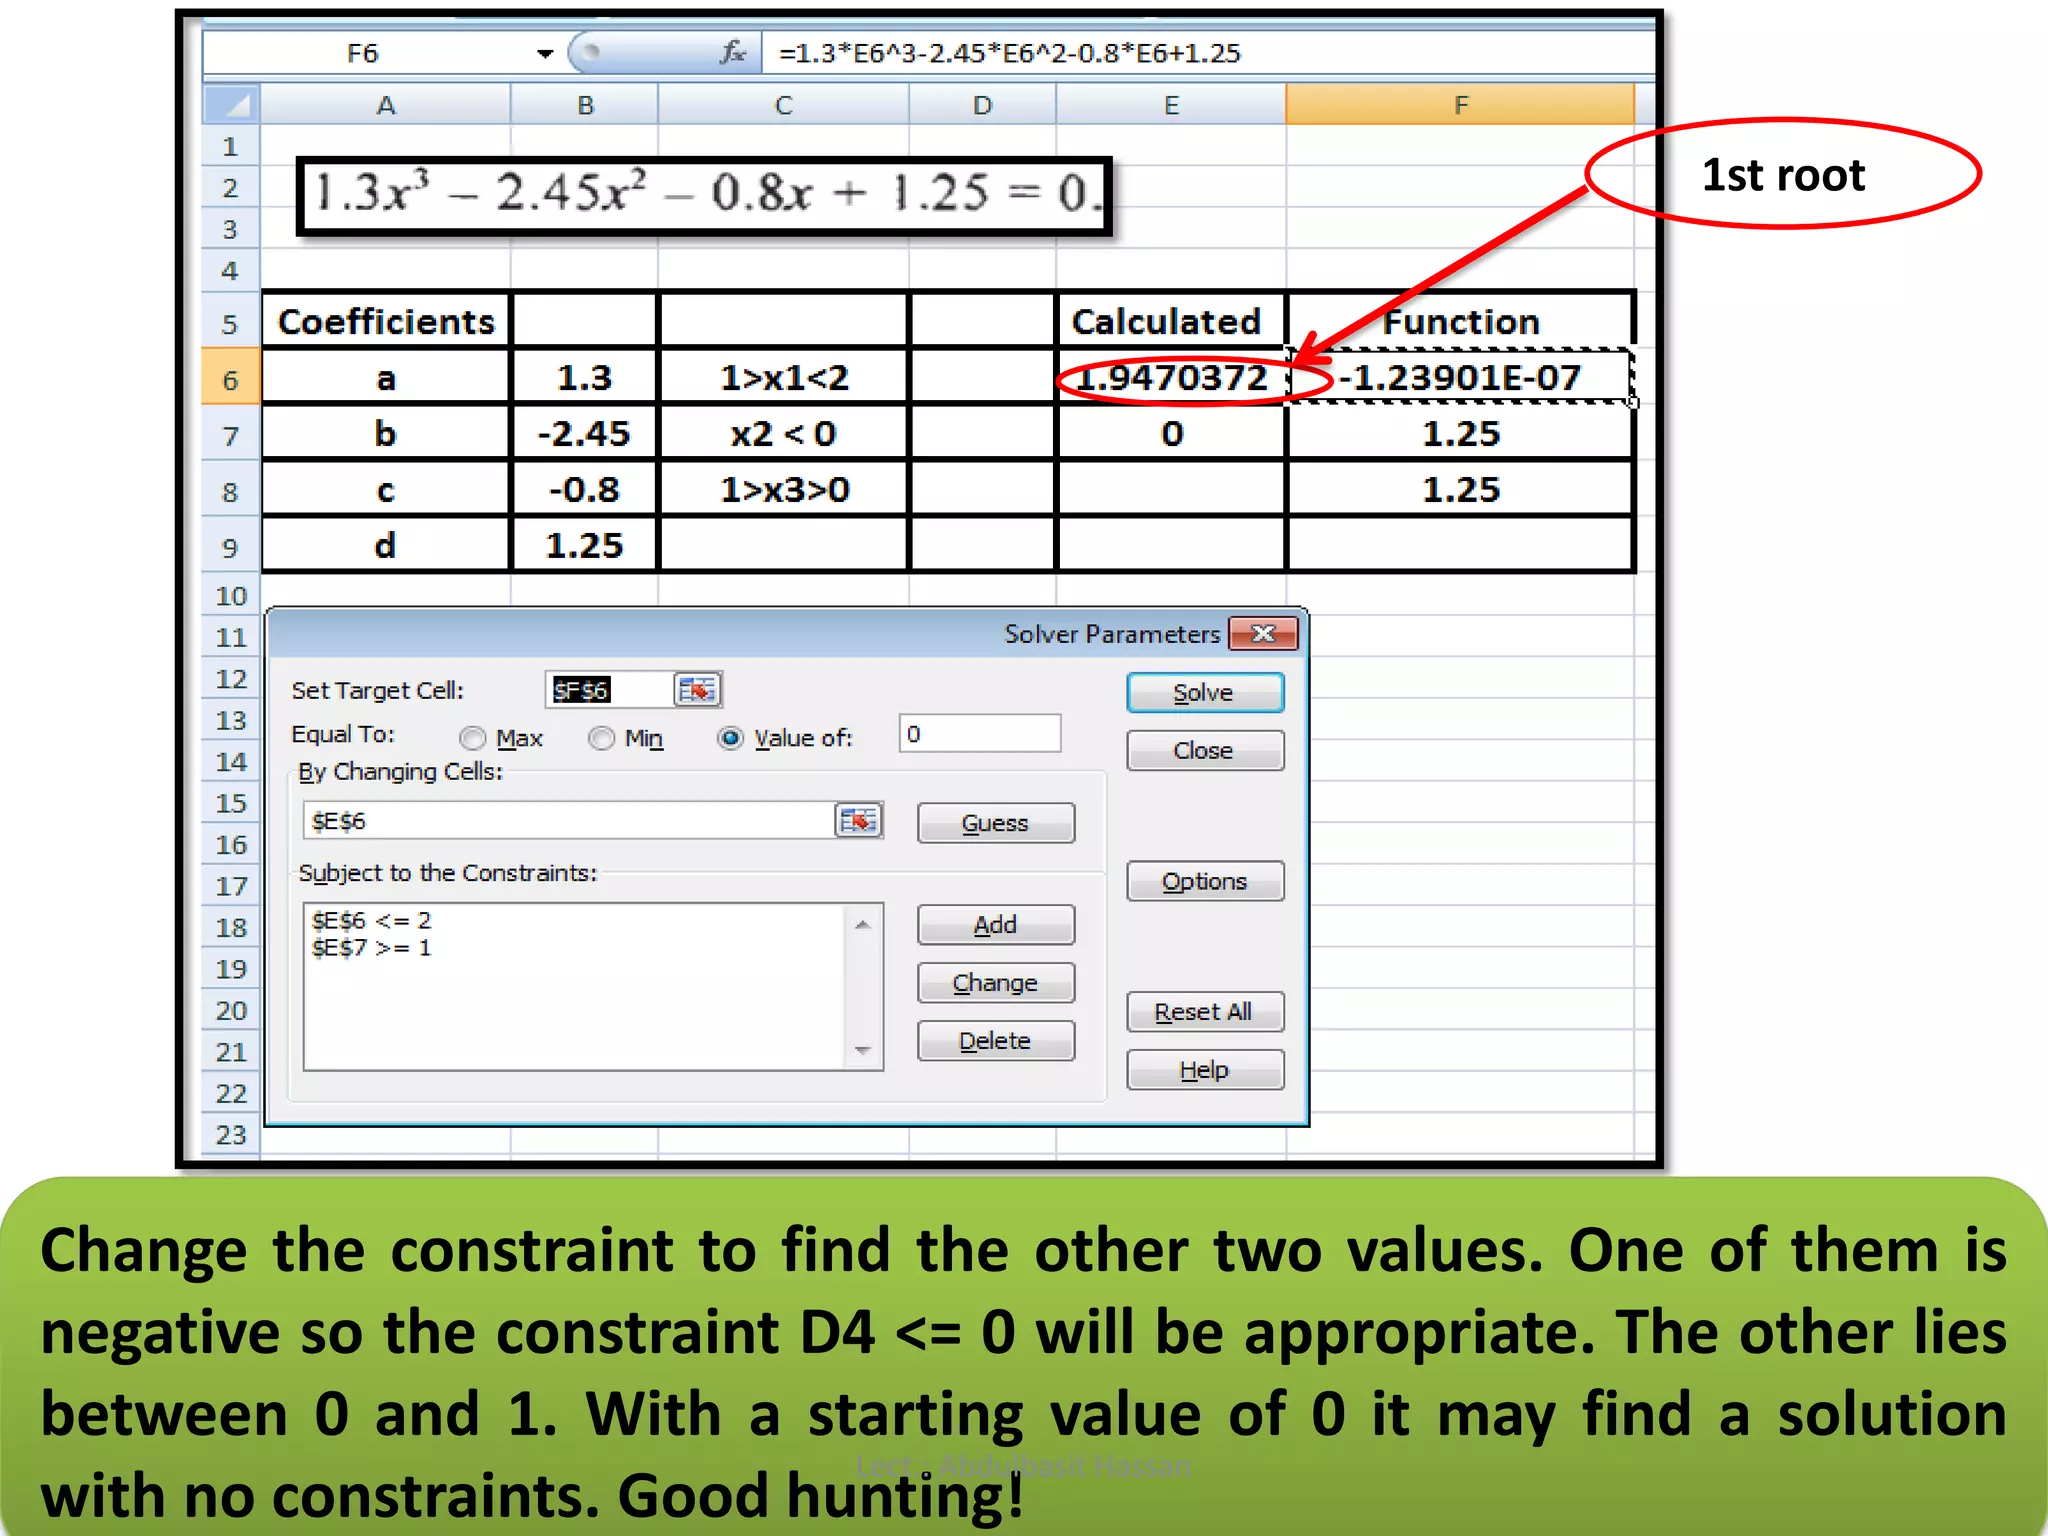Click the Close button in Solver dialog
Screen dimensions: 2048x1536
coord(1205,750)
